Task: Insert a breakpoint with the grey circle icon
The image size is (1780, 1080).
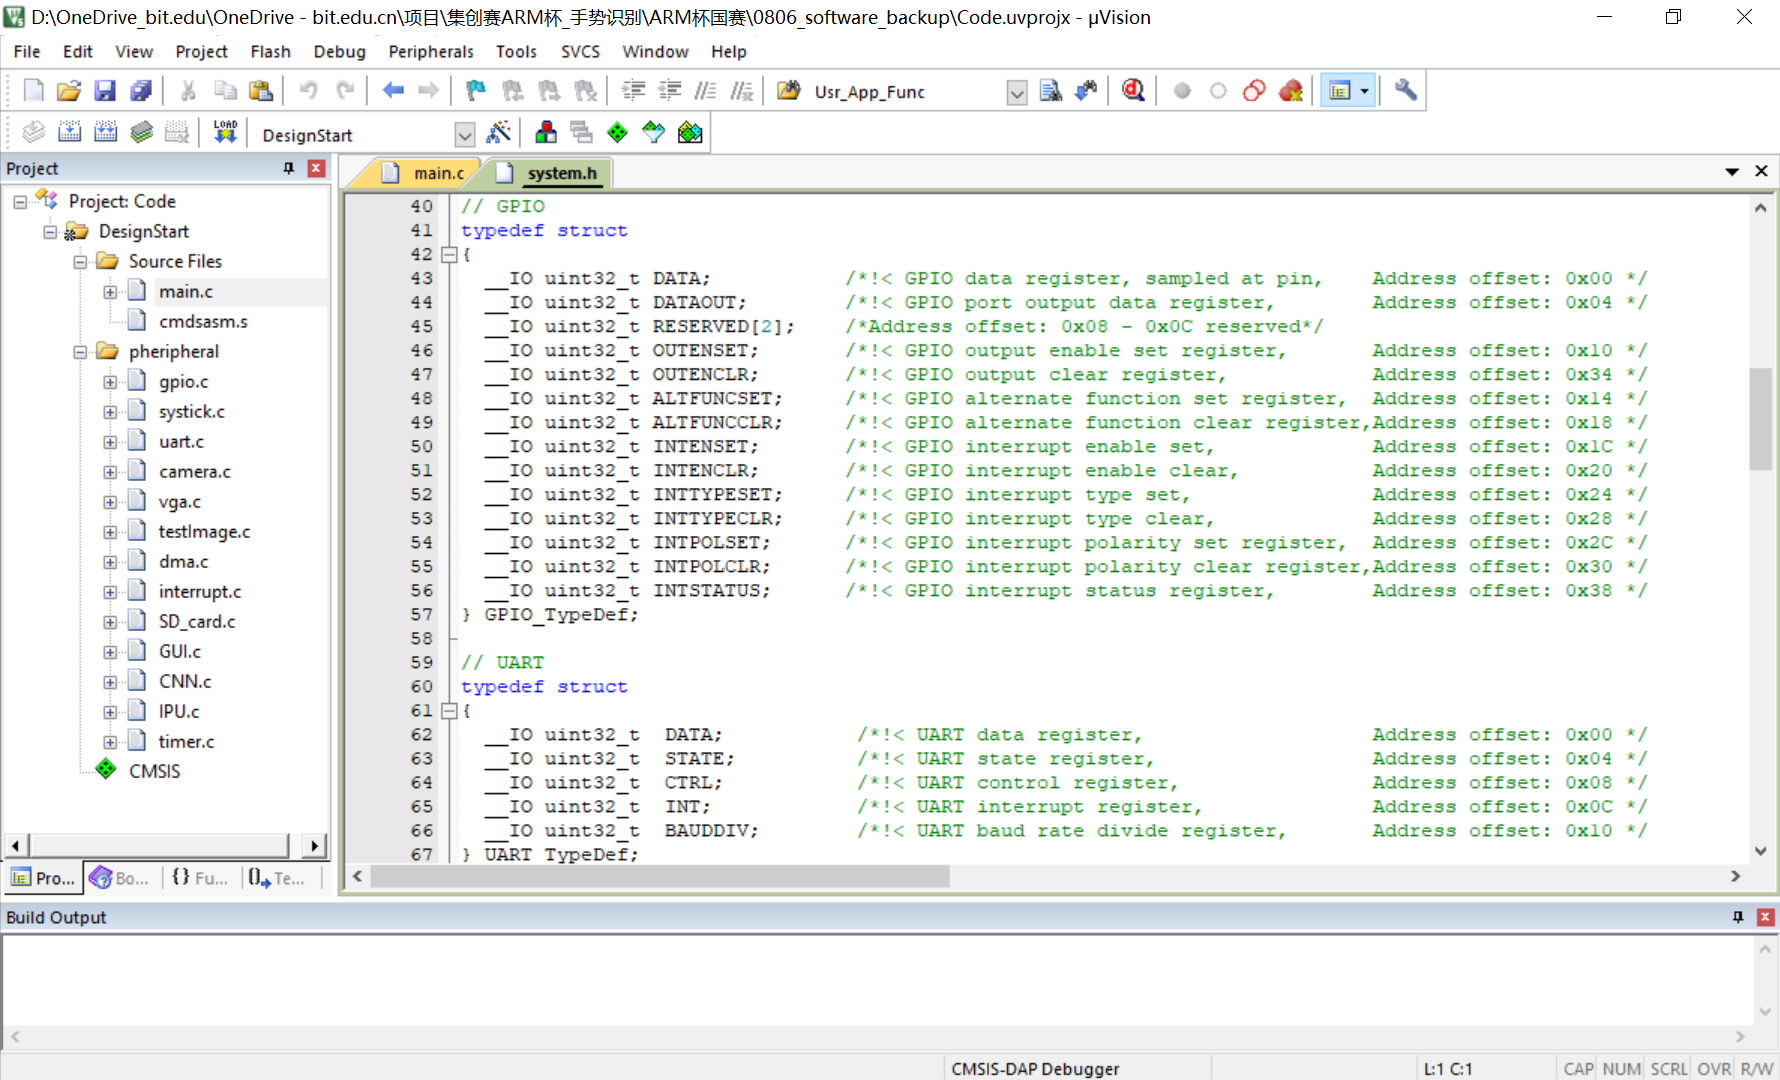Action: (x=1182, y=91)
